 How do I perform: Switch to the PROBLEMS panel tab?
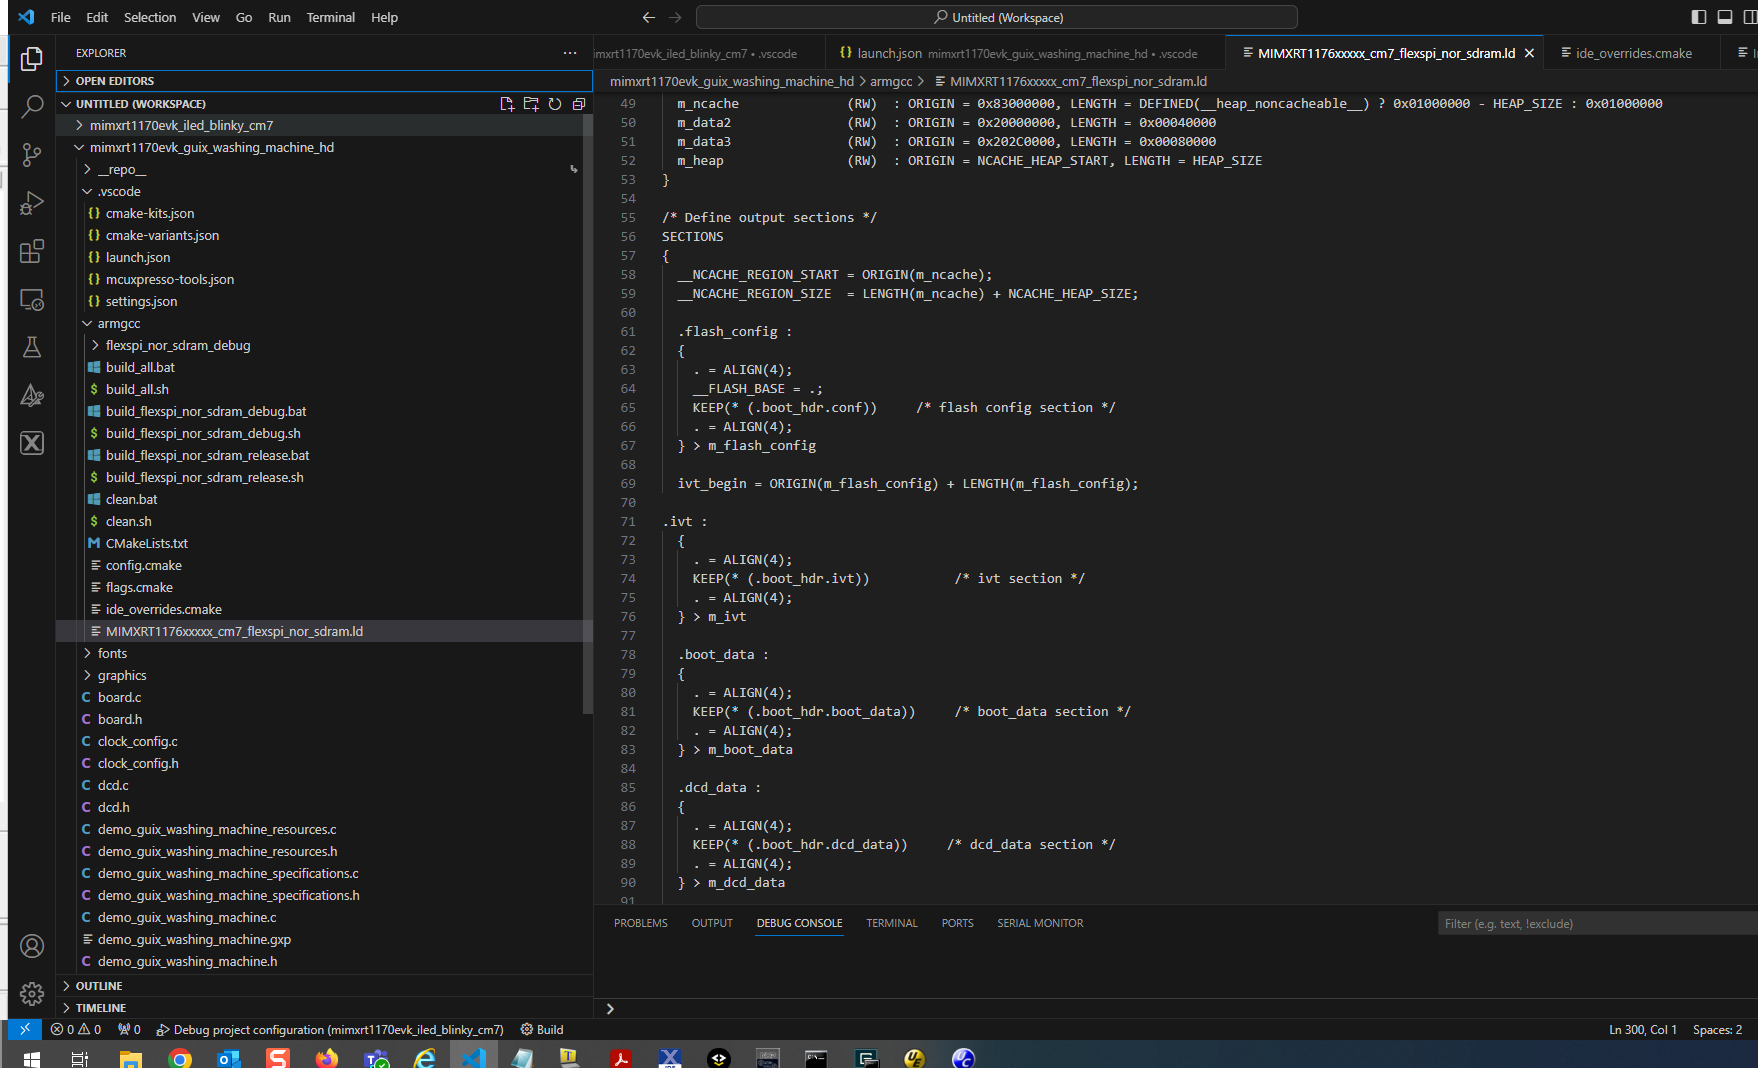tap(640, 923)
